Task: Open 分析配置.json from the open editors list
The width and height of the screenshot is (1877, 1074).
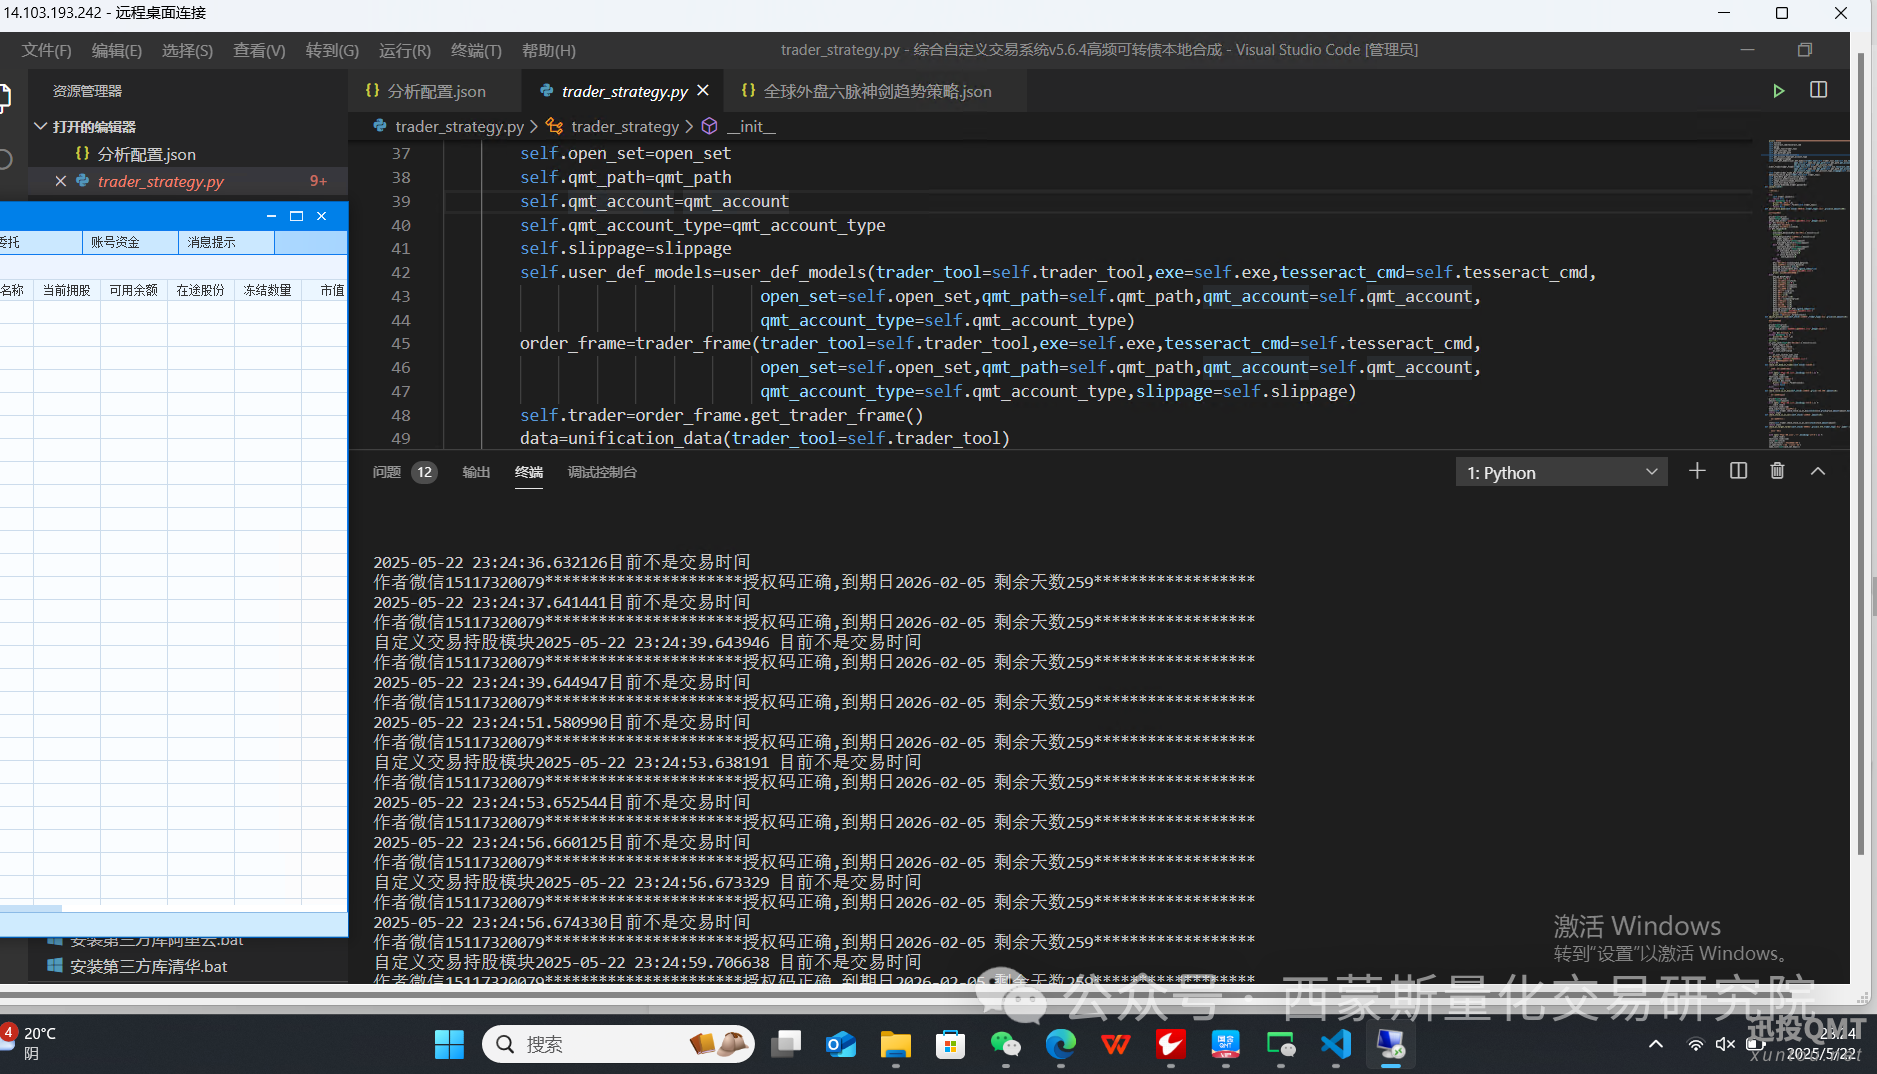Action: [146, 154]
